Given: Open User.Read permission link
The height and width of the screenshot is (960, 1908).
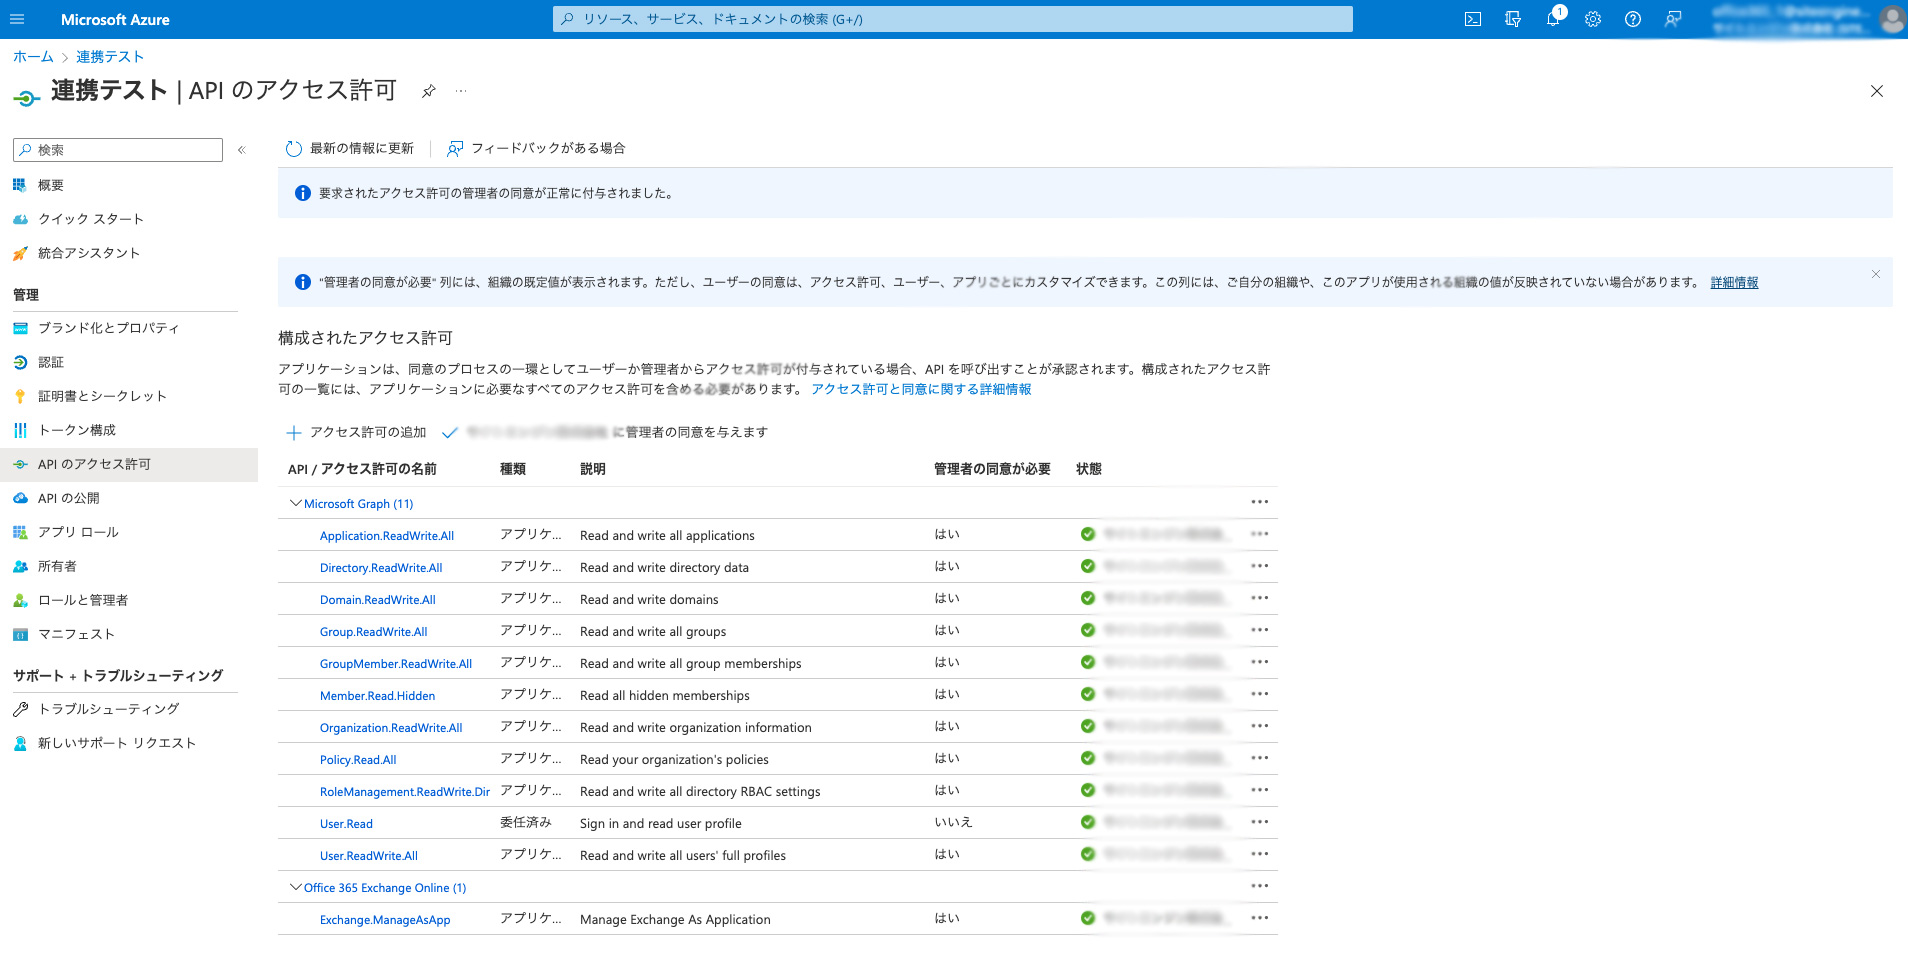Looking at the screenshot, I should (x=346, y=824).
